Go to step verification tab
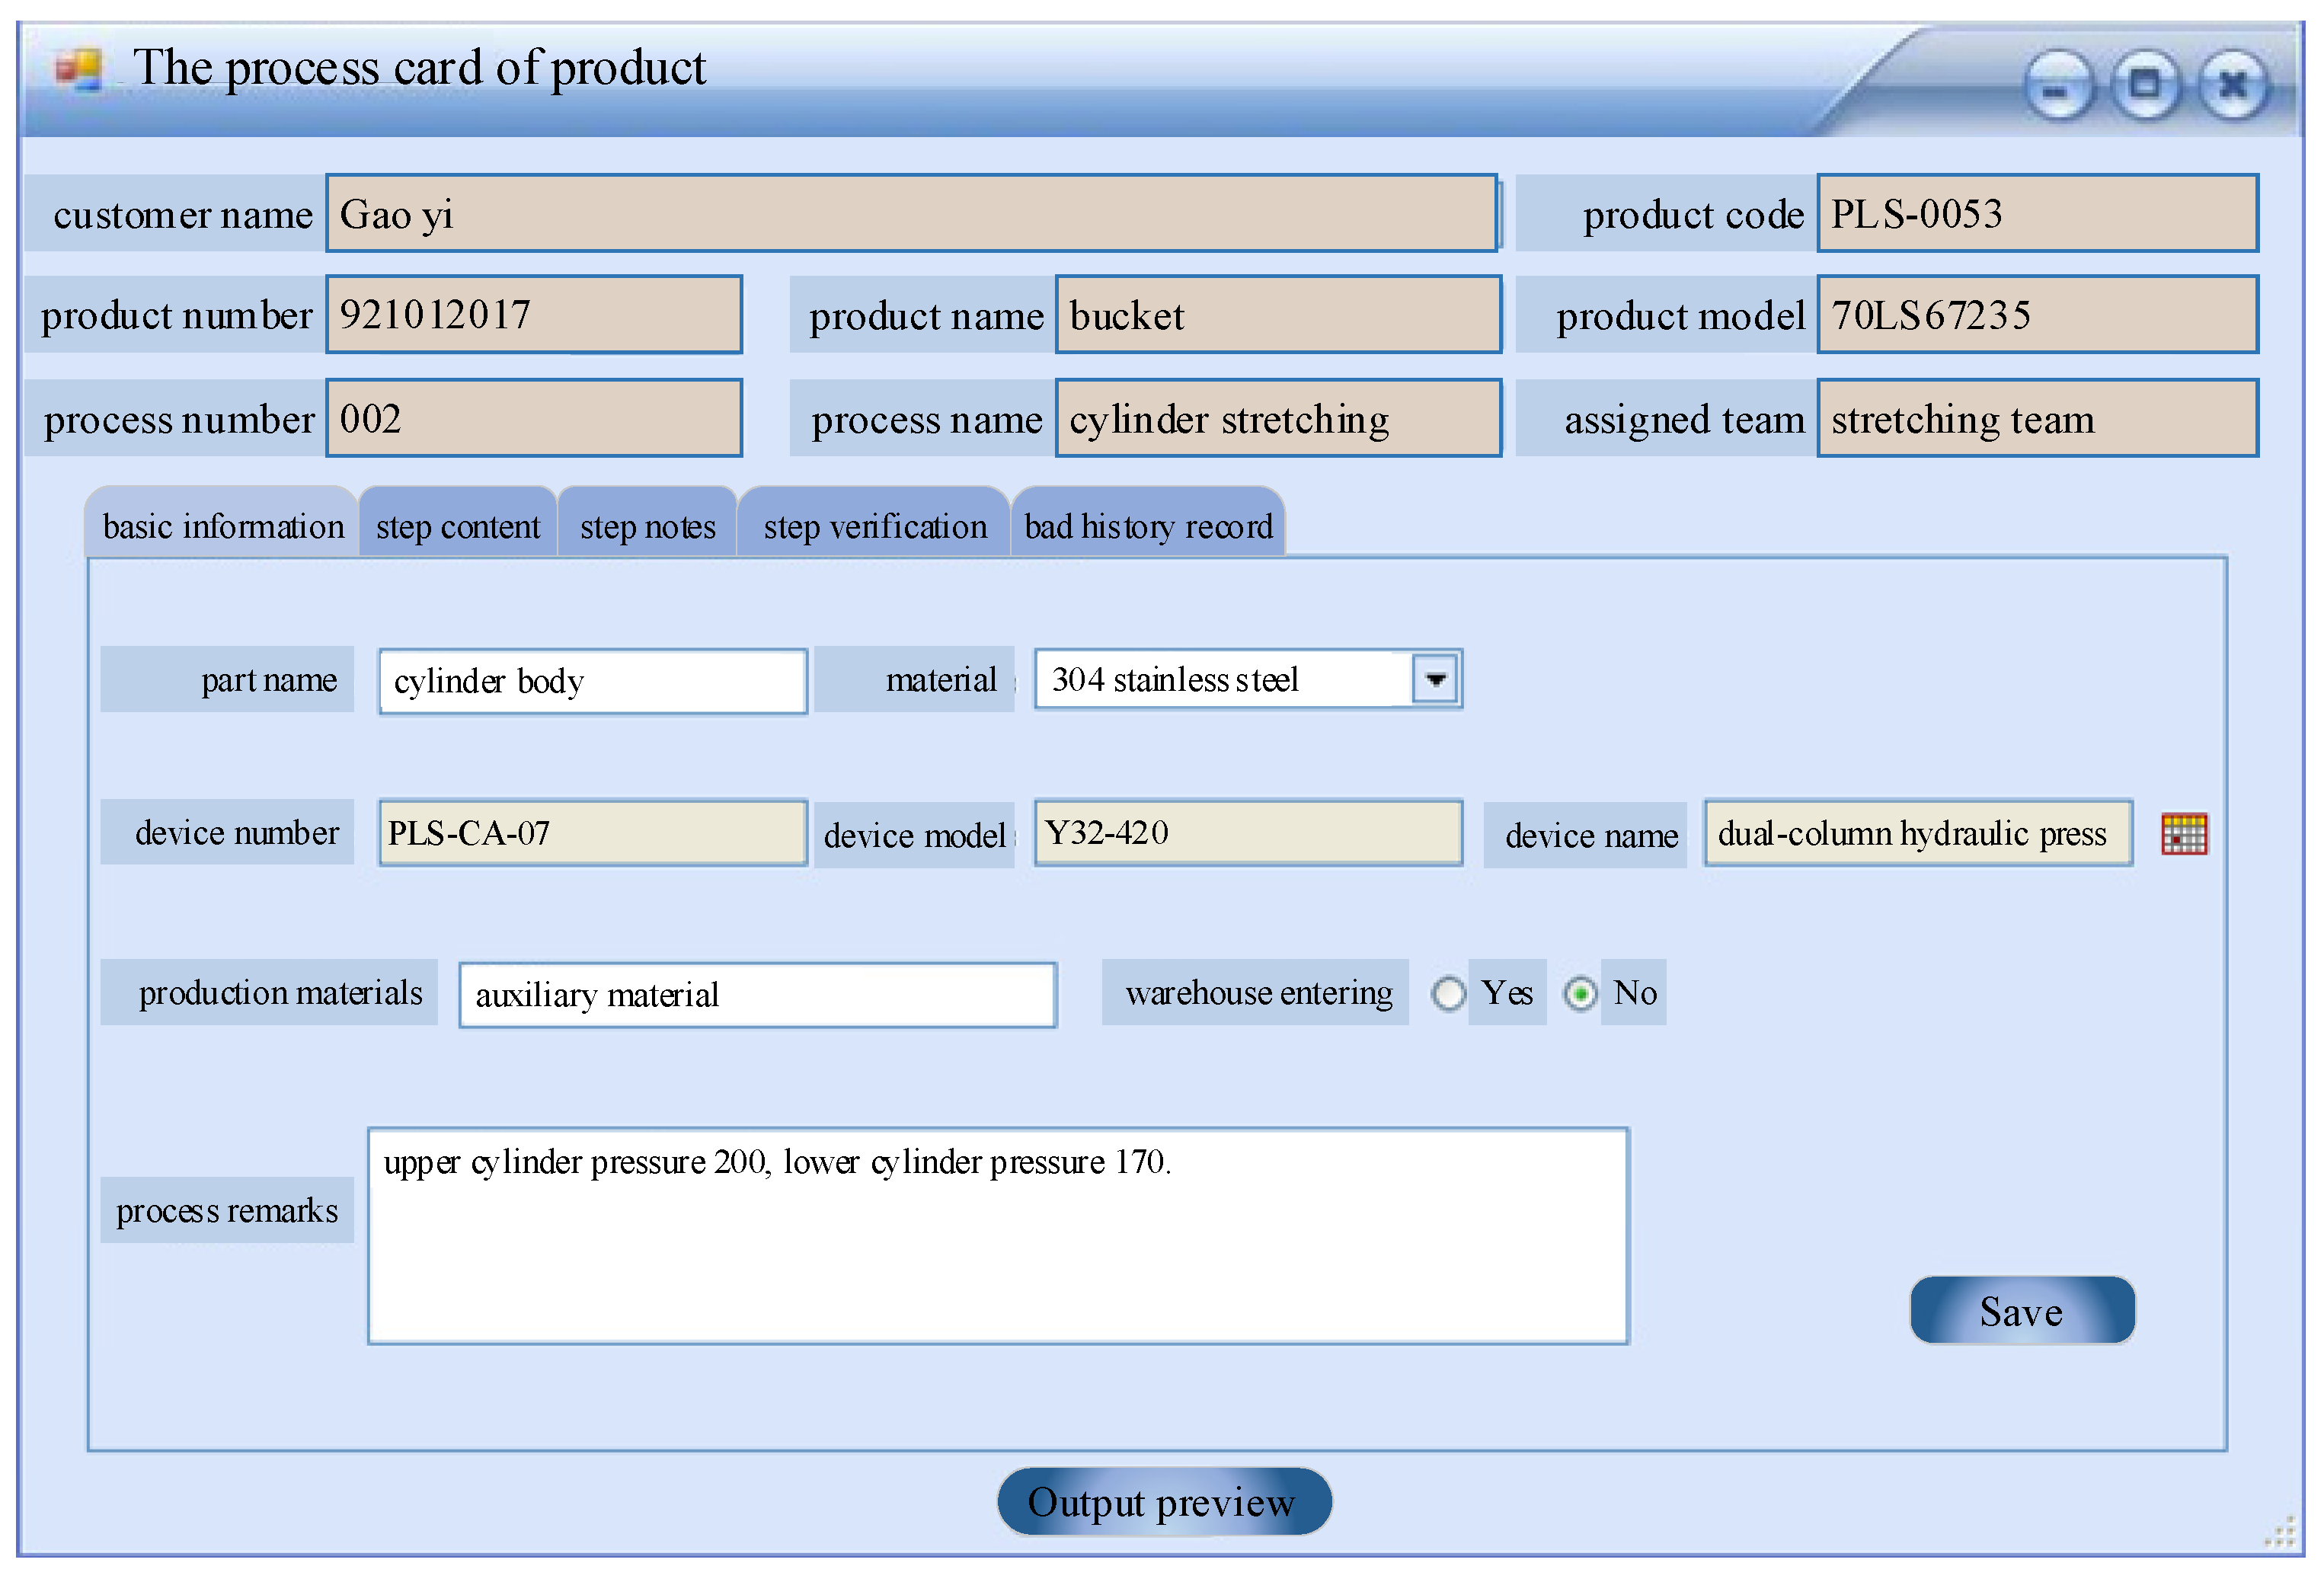The height and width of the screenshot is (1582, 2324). pyautogui.click(x=874, y=526)
